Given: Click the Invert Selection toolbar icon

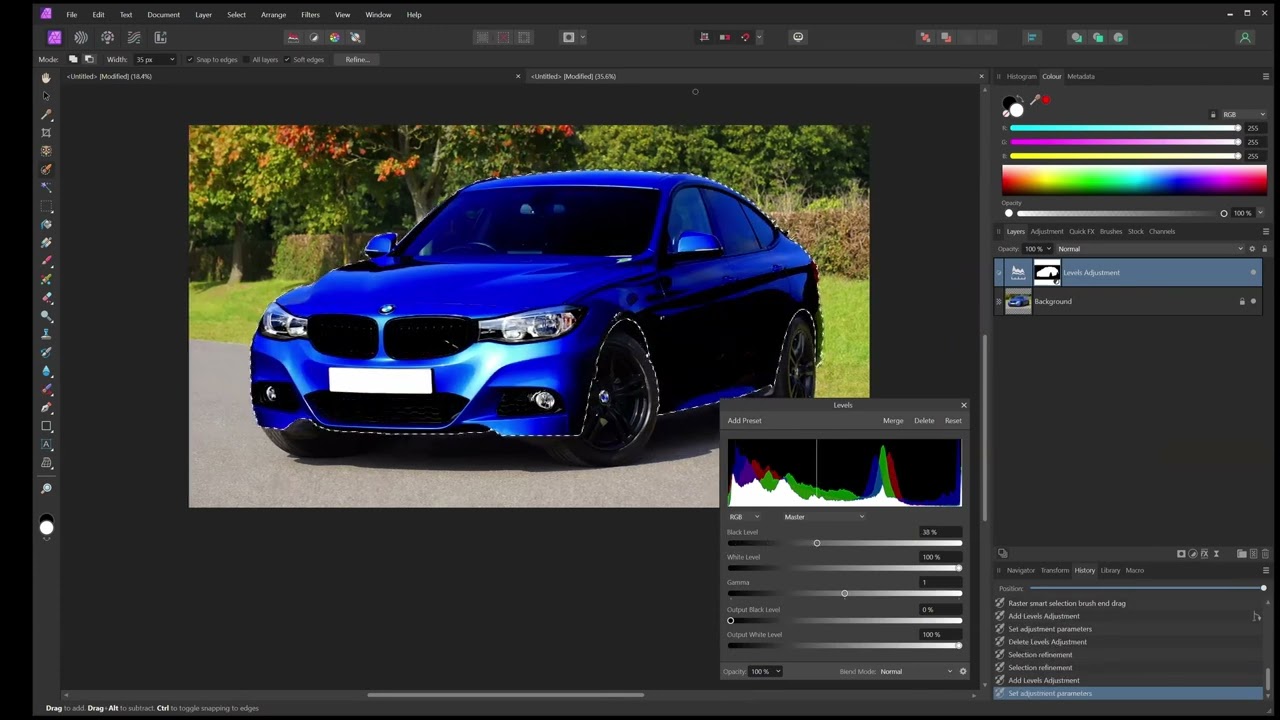Looking at the screenshot, I should click(x=524, y=37).
